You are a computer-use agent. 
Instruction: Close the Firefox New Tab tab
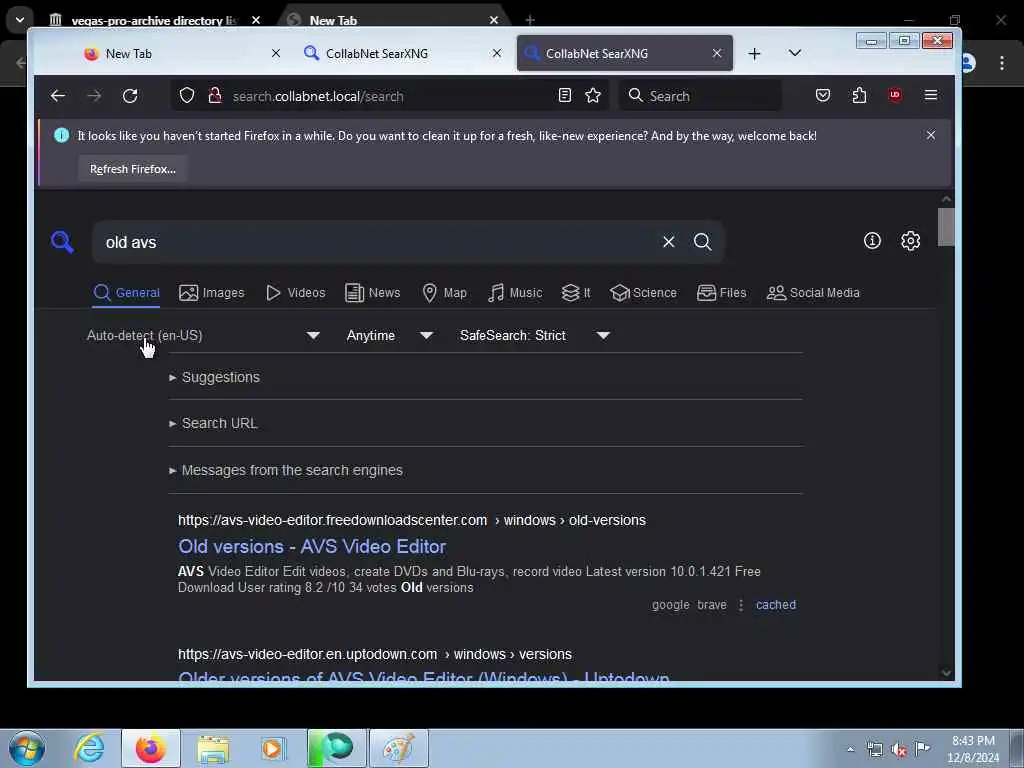click(x=276, y=54)
